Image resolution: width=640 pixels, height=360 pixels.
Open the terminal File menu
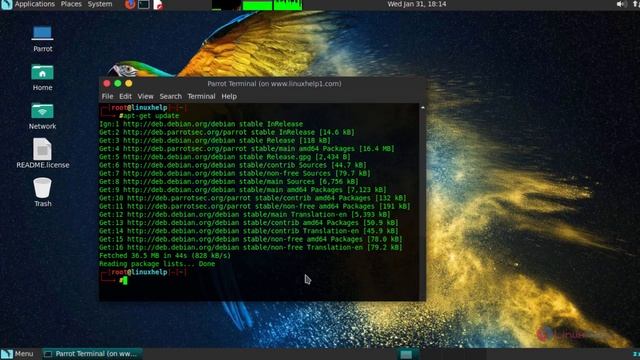107,96
